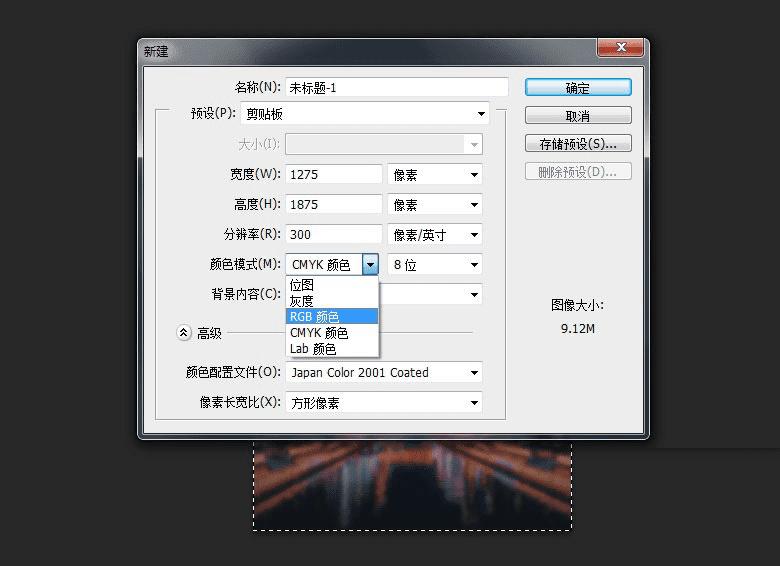780x566 pixels.
Task: Select Lab 颜色 from the color mode list
Action: [332, 349]
